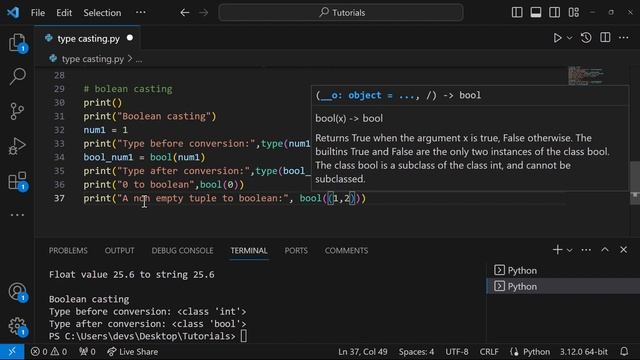Expand the title bar overflow menu

pos(141,12)
